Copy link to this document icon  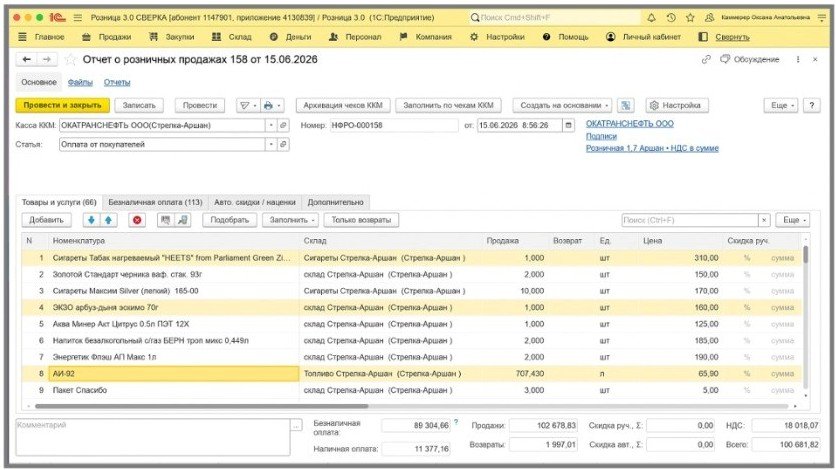point(706,59)
